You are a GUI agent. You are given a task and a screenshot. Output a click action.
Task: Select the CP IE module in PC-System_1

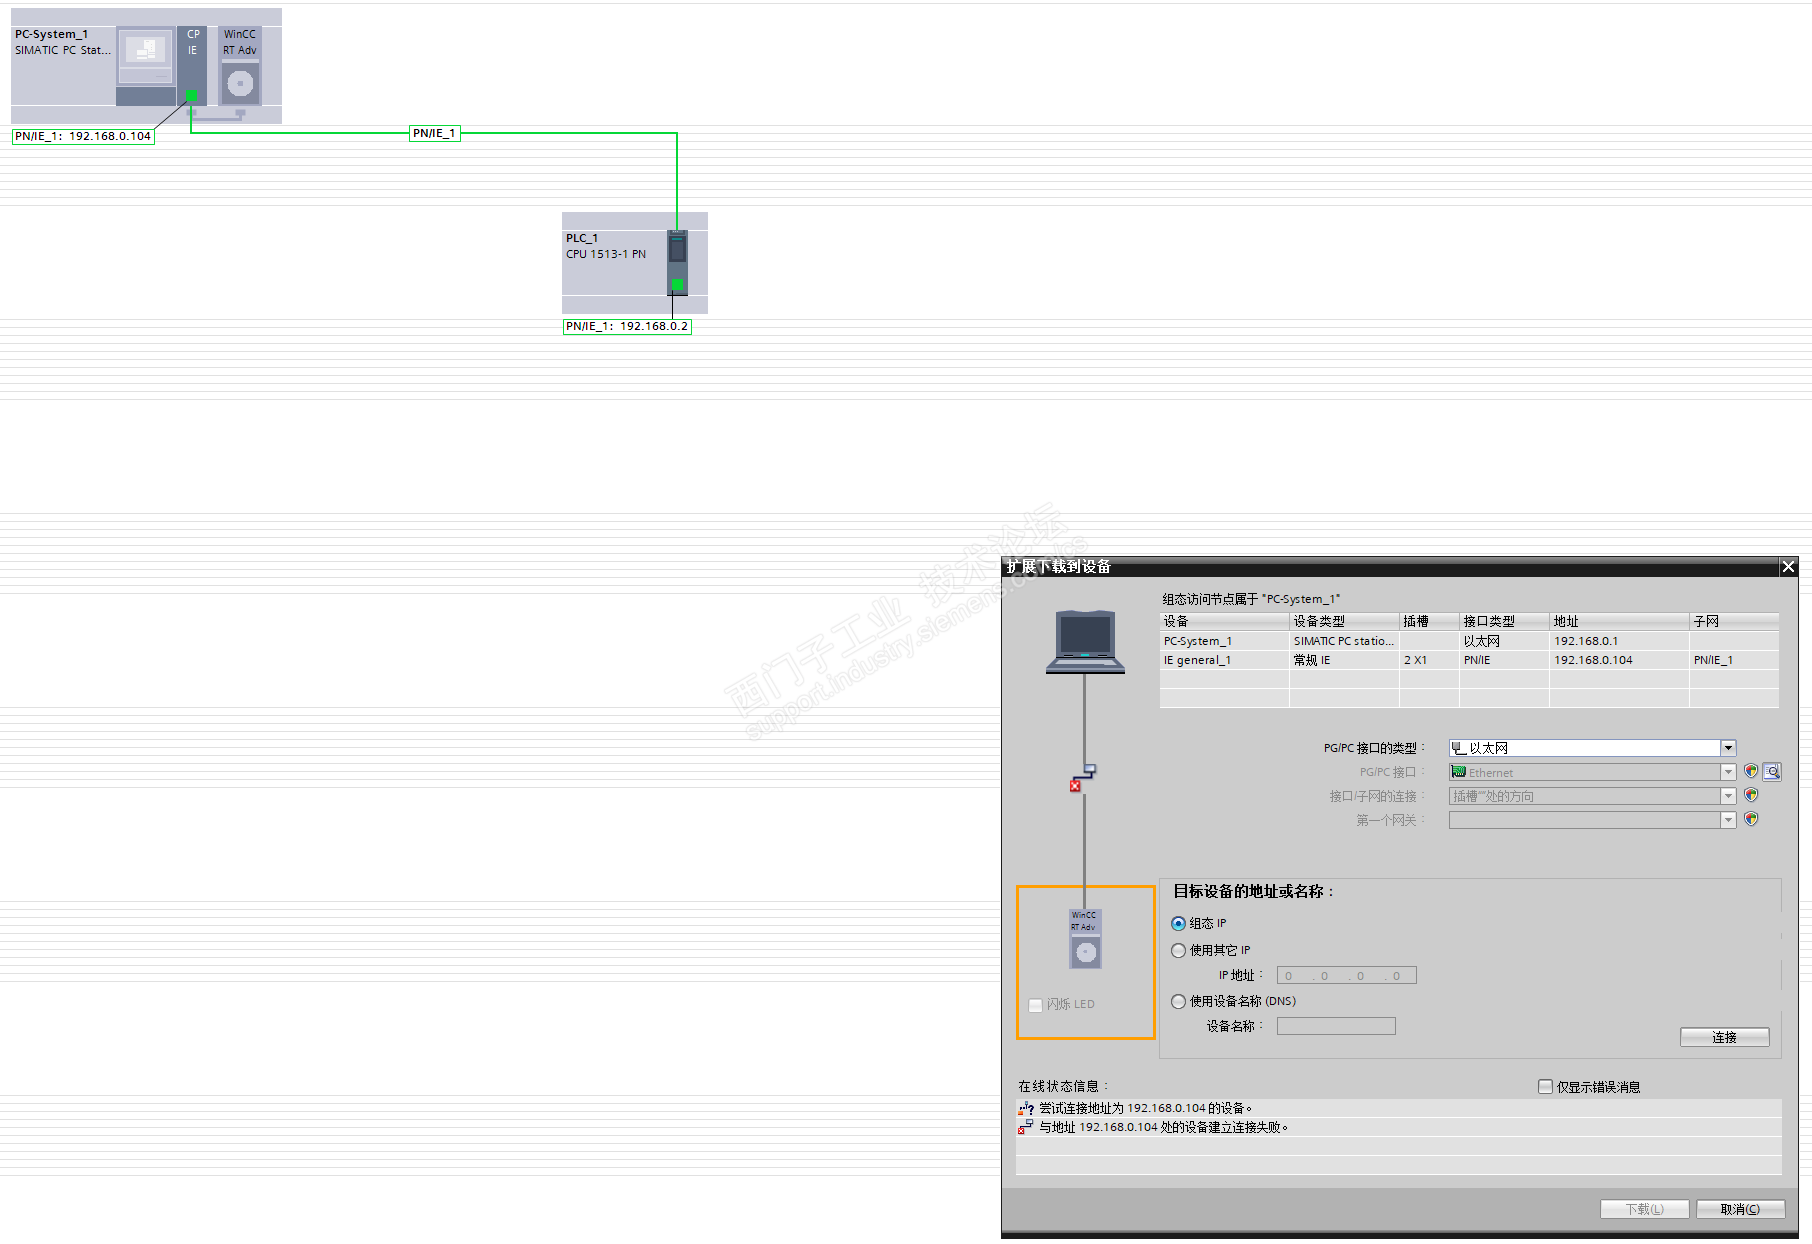coord(192,65)
